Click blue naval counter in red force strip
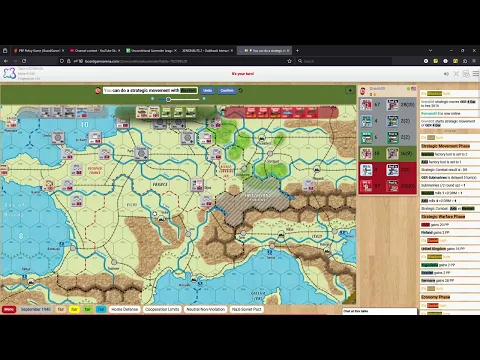The width and height of the screenshot is (480, 360). [x=287, y=112]
